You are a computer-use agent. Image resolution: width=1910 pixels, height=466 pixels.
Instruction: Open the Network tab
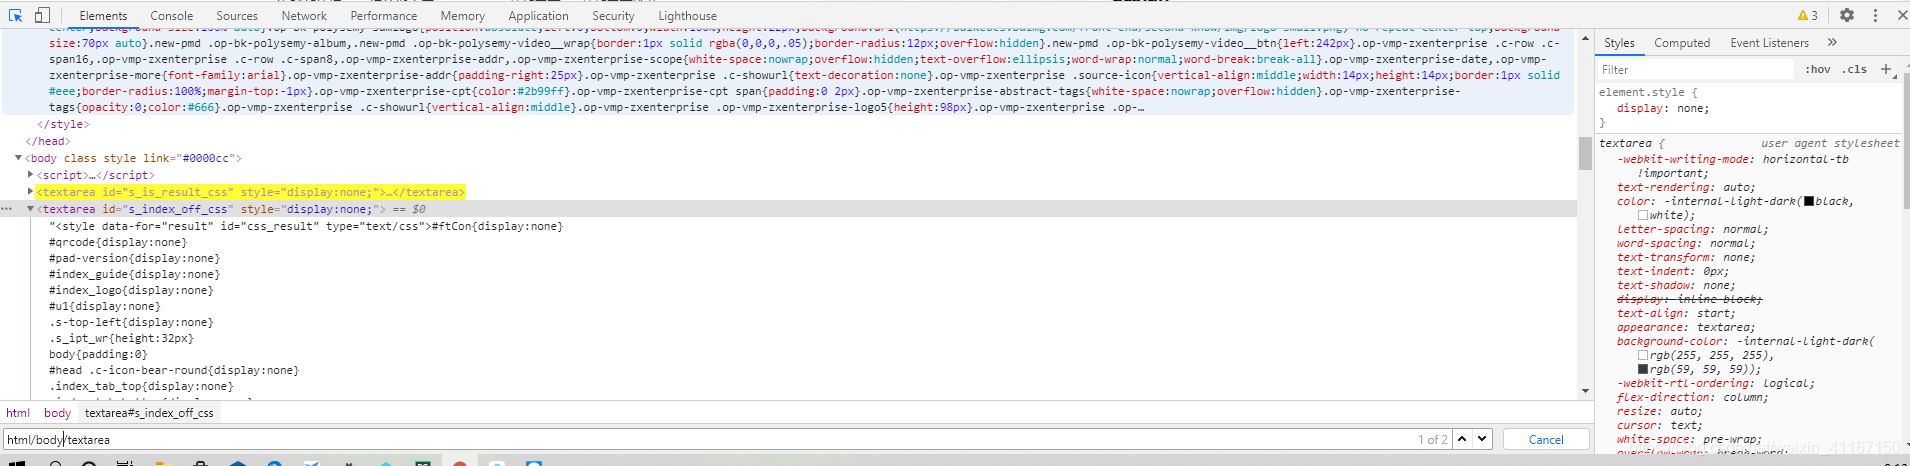pyautogui.click(x=304, y=16)
